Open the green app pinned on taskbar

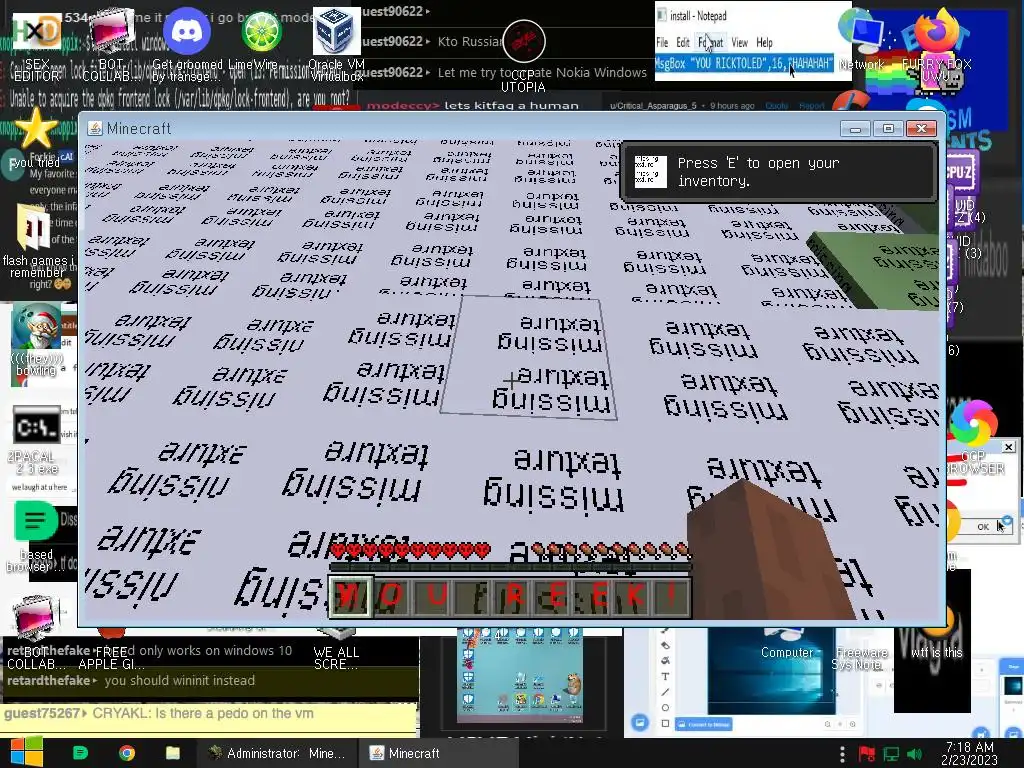(80, 753)
